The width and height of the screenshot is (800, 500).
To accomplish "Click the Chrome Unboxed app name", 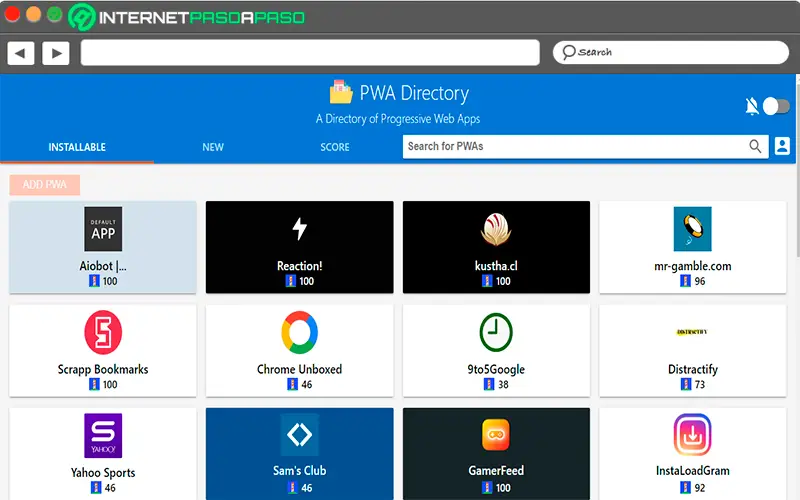I will (x=299, y=369).
